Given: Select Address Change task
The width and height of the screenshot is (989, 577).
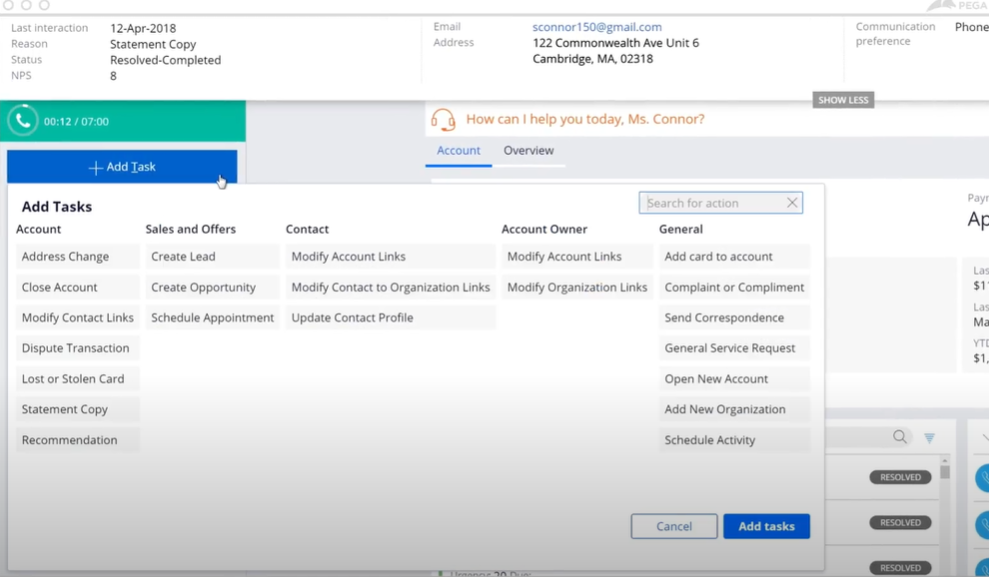Looking at the screenshot, I should pyautogui.click(x=78, y=256).
